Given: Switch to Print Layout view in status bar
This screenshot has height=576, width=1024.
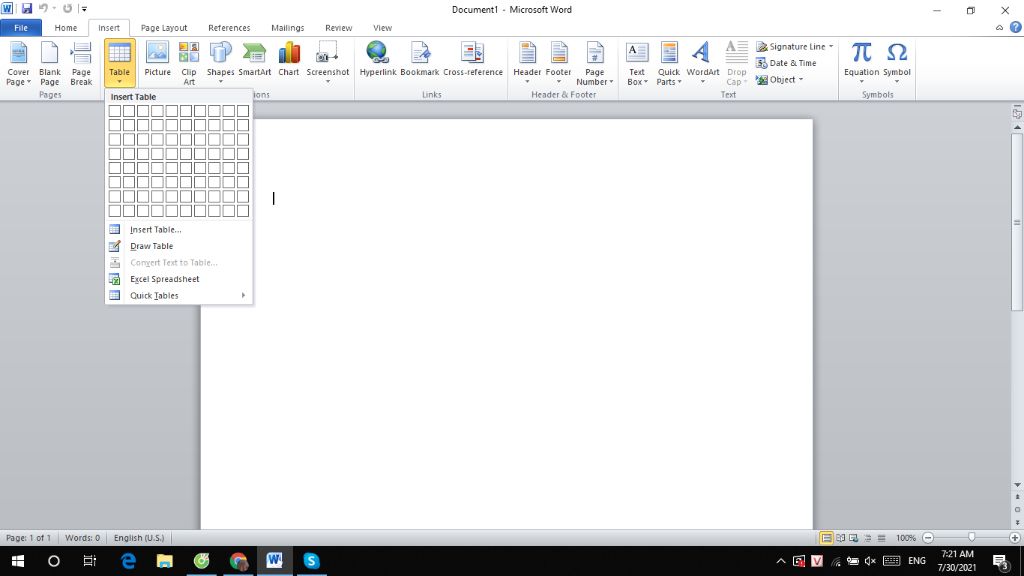Looking at the screenshot, I should click(x=826, y=538).
